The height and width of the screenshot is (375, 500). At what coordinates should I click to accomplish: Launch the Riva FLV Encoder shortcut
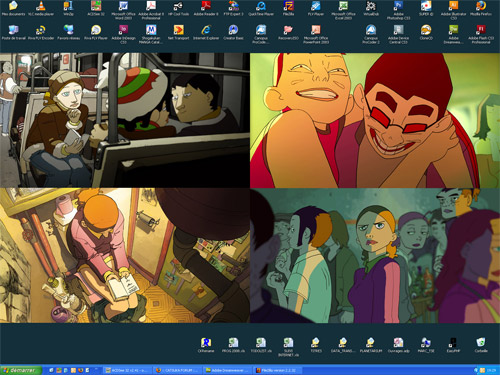(41, 32)
